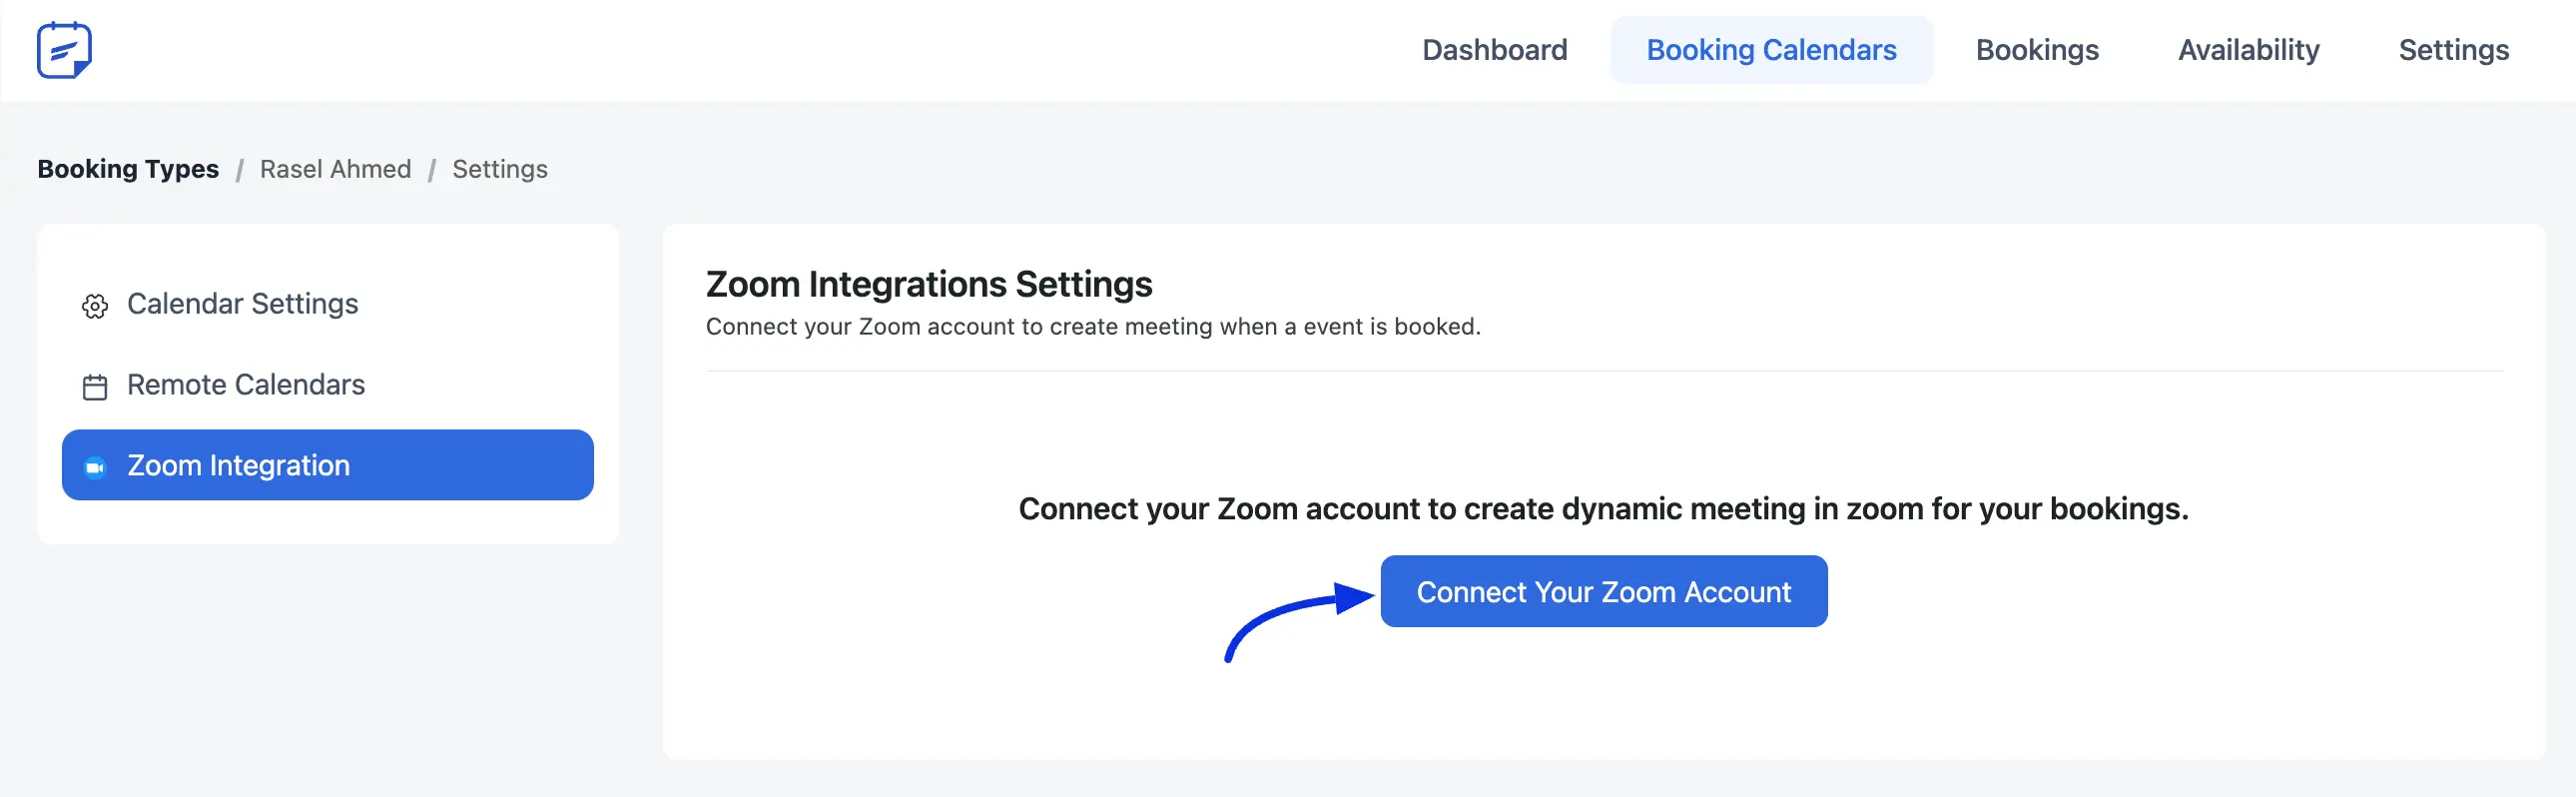The width and height of the screenshot is (2576, 797).
Task: Open the Availability tab
Action: (x=2248, y=50)
